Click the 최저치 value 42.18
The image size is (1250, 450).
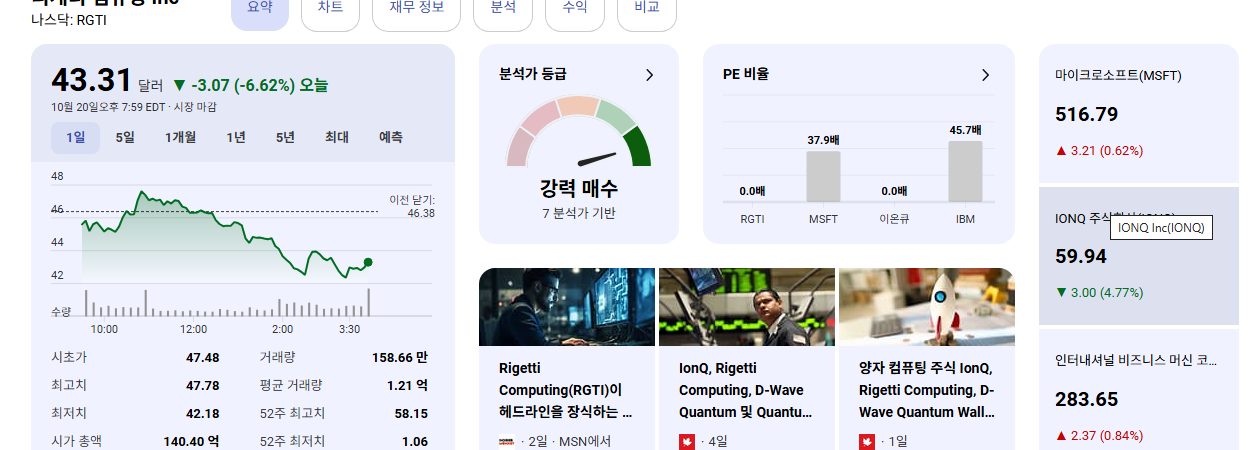[x=202, y=413]
